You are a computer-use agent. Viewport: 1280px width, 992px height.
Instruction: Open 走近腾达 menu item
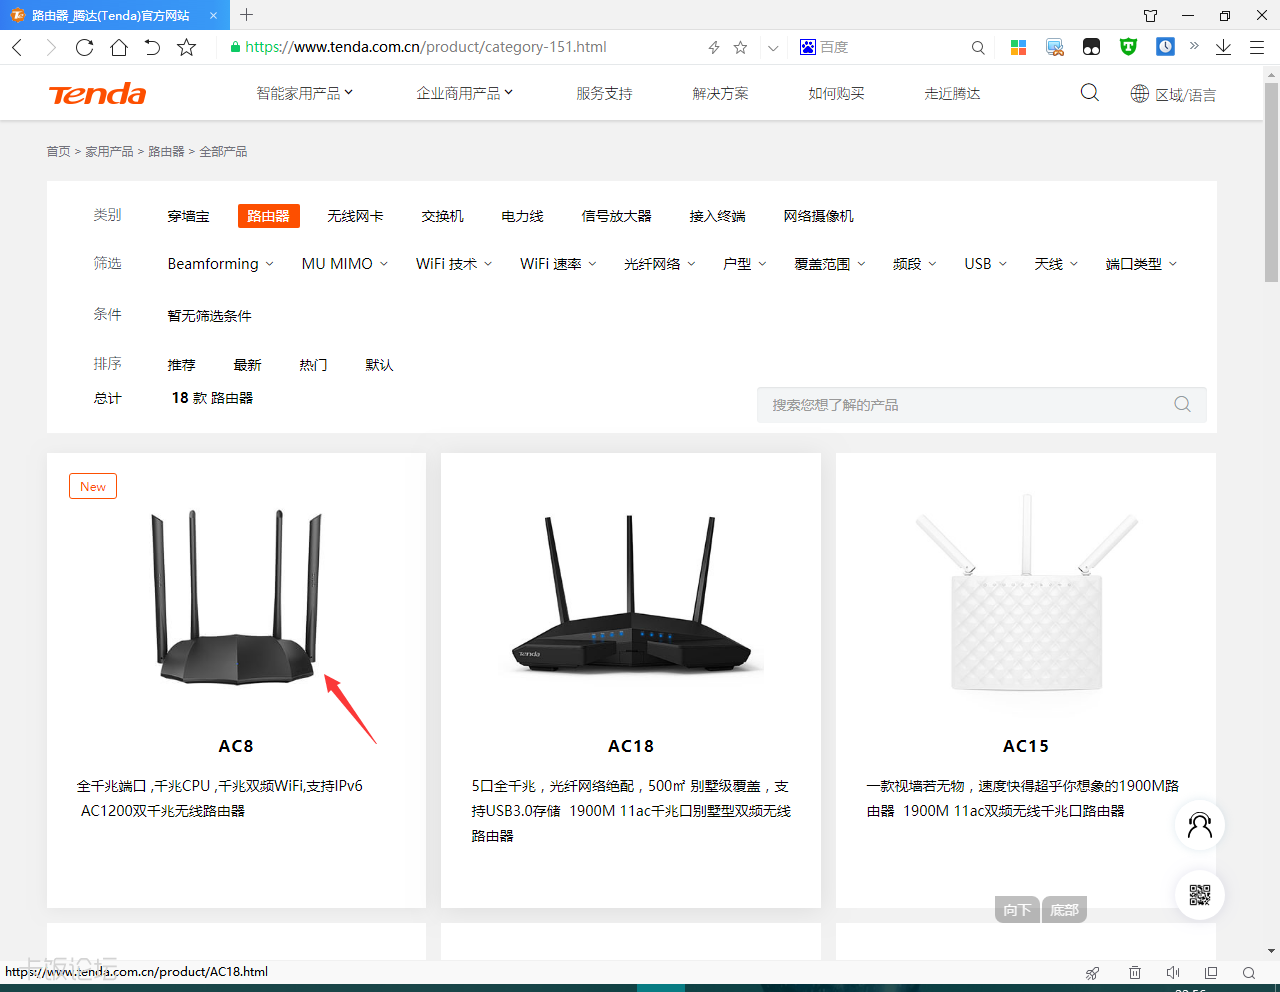(952, 93)
